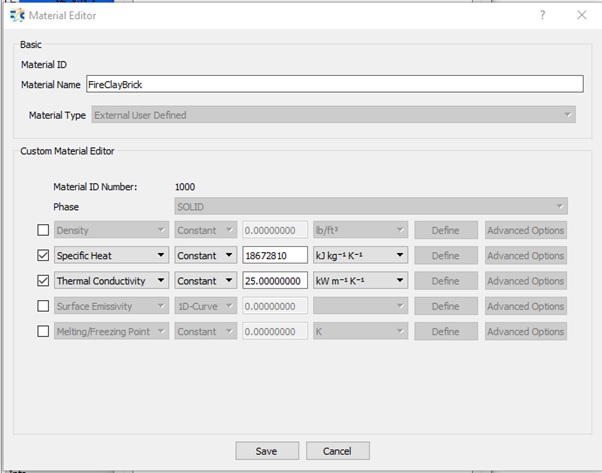
Task: Close the Material Editor dialog
Action: tap(582, 15)
